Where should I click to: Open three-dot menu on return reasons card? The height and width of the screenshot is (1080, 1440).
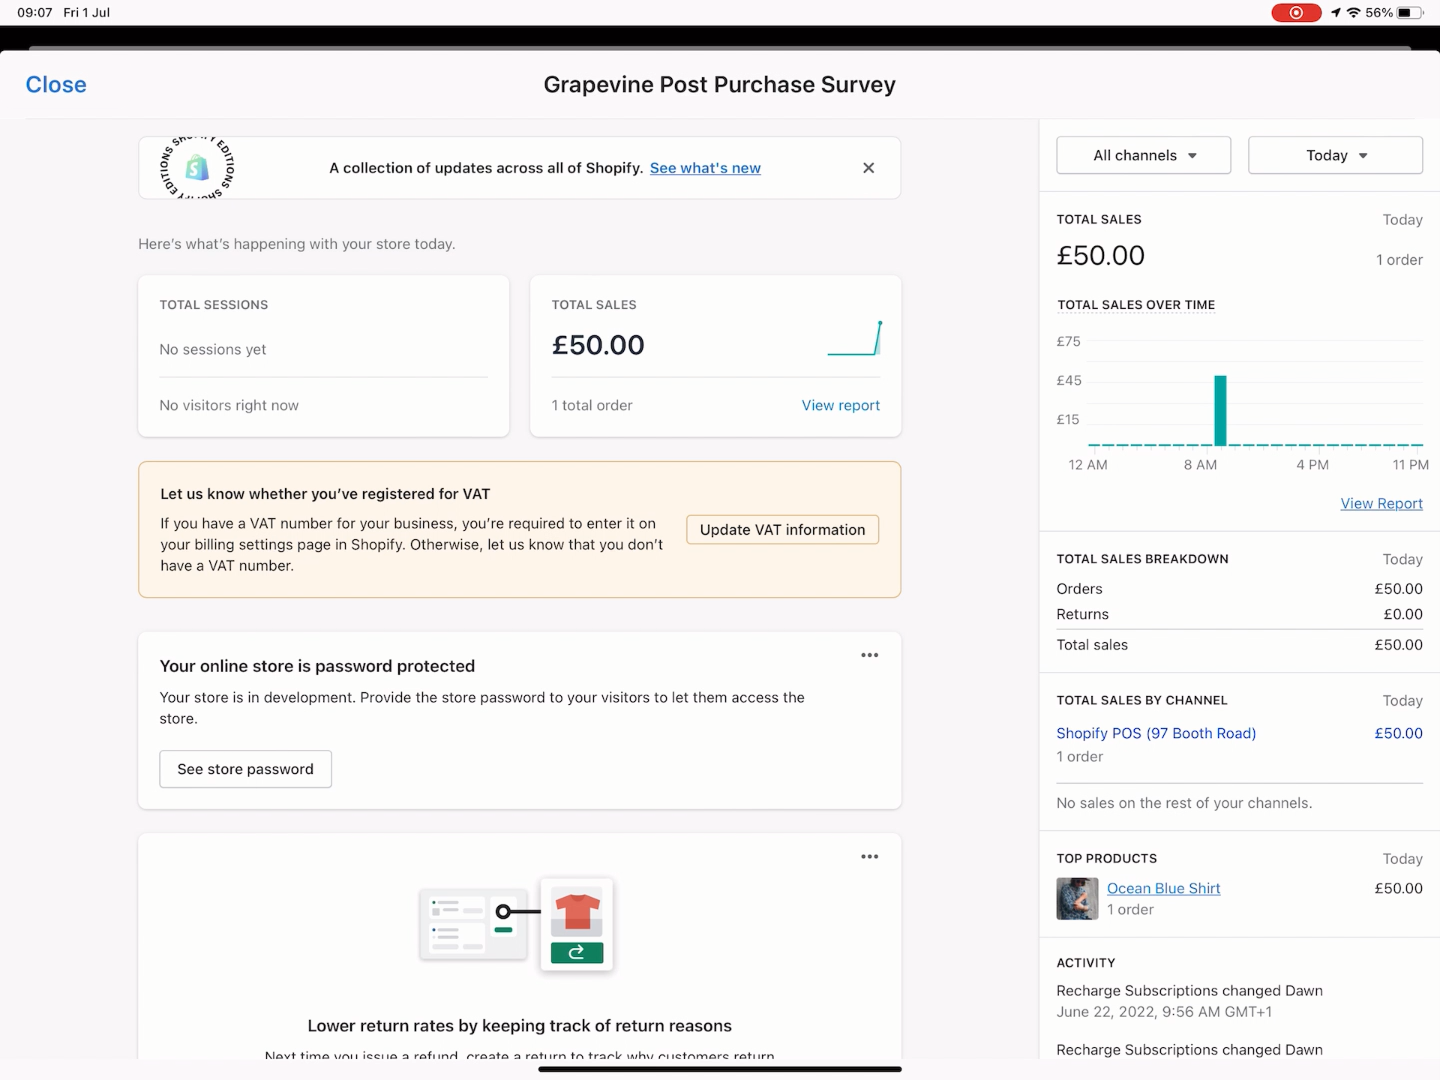click(869, 857)
